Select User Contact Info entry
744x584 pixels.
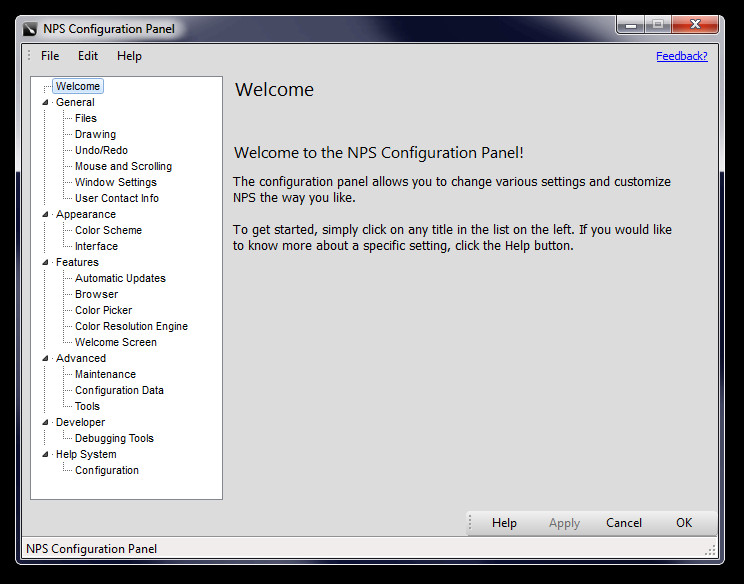(117, 198)
